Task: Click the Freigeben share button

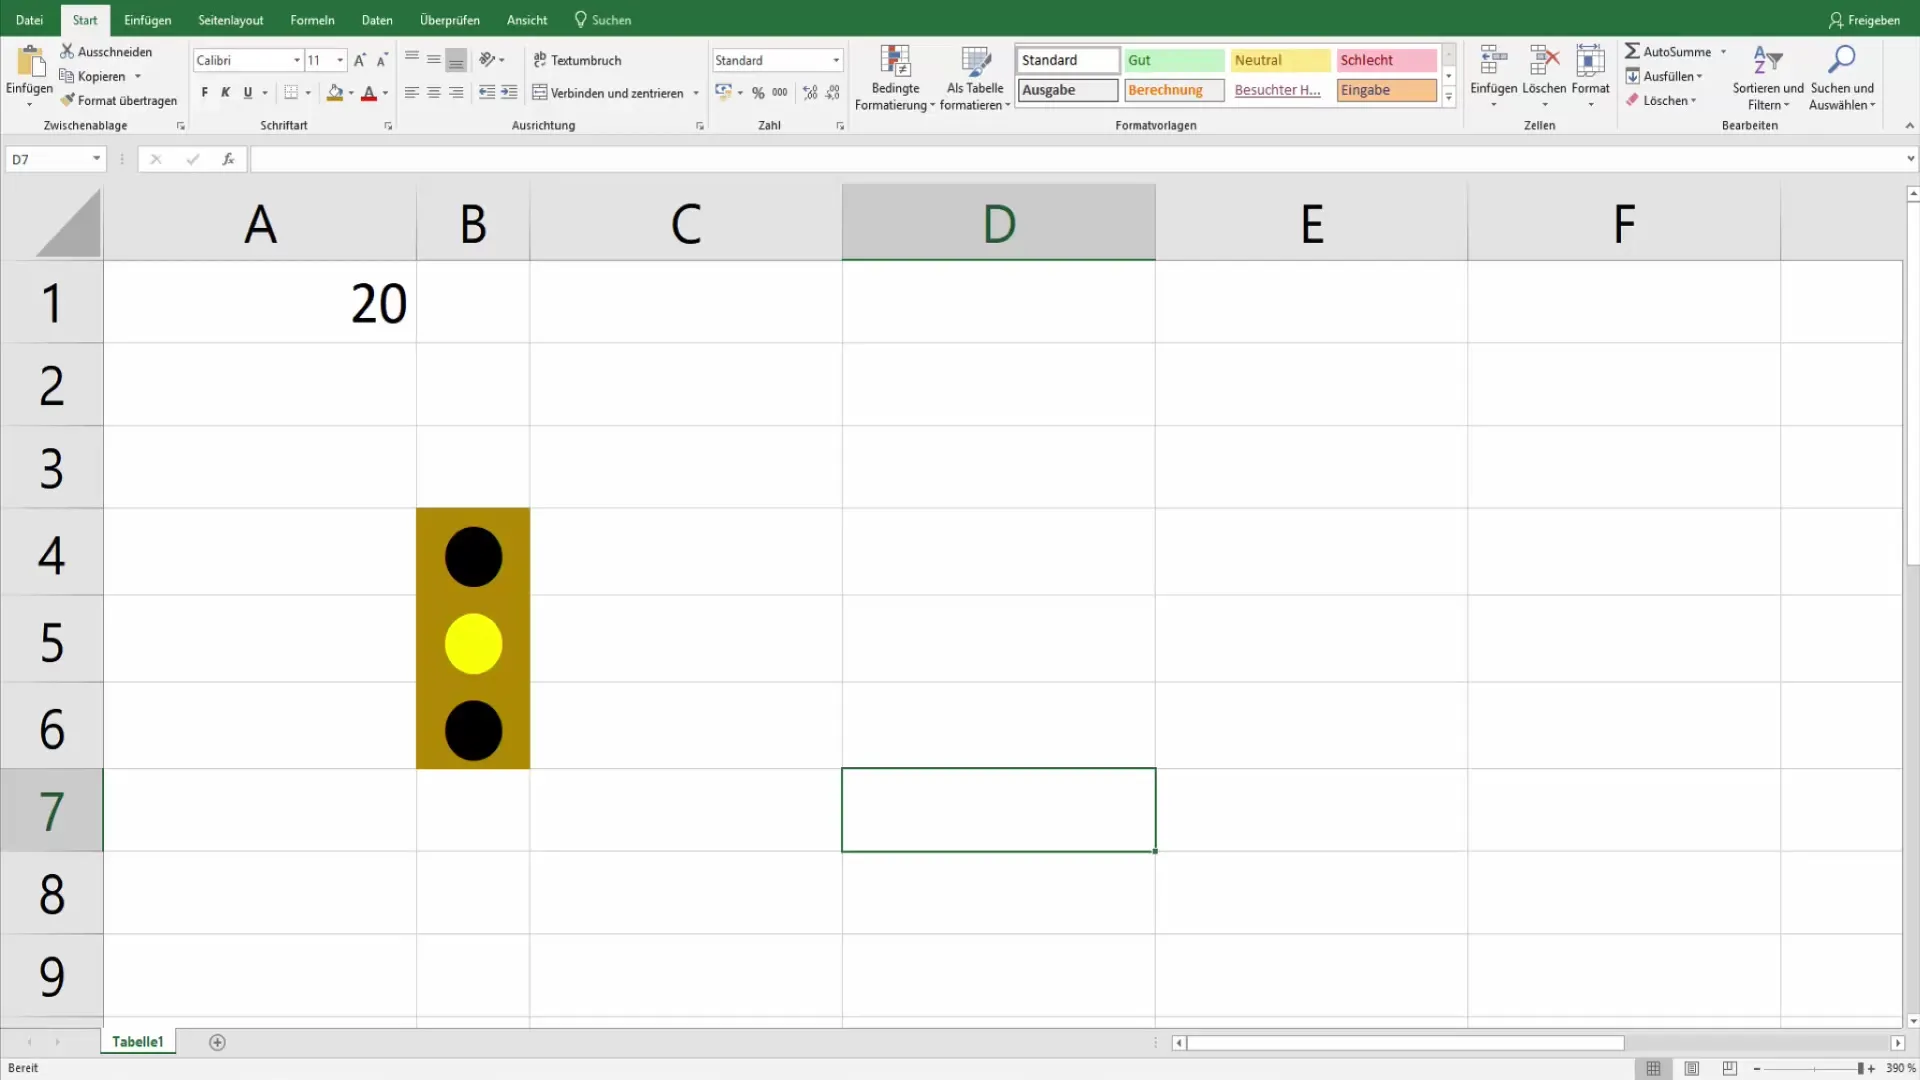Action: click(1864, 20)
